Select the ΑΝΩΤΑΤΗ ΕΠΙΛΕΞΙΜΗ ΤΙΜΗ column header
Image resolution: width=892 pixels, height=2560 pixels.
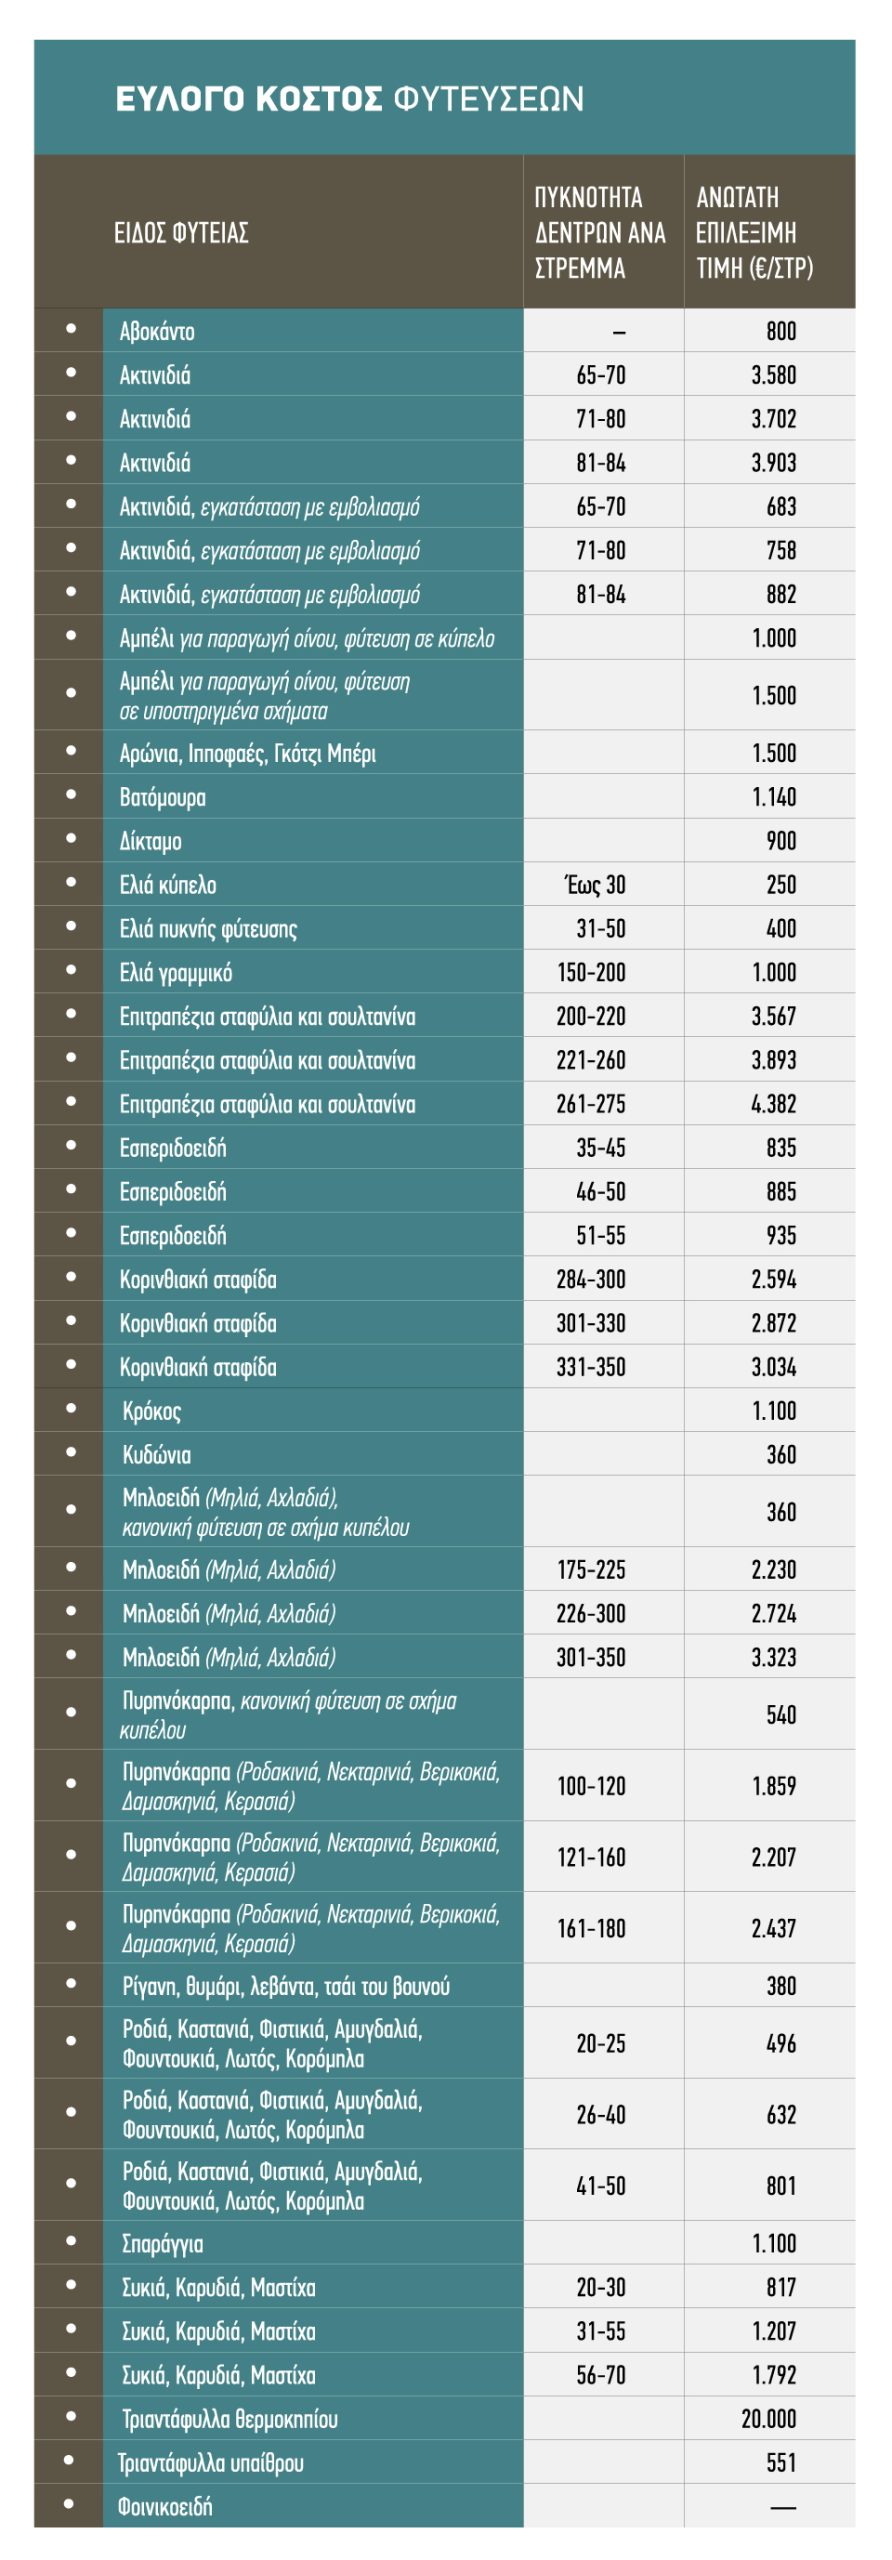tap(755, 233)
